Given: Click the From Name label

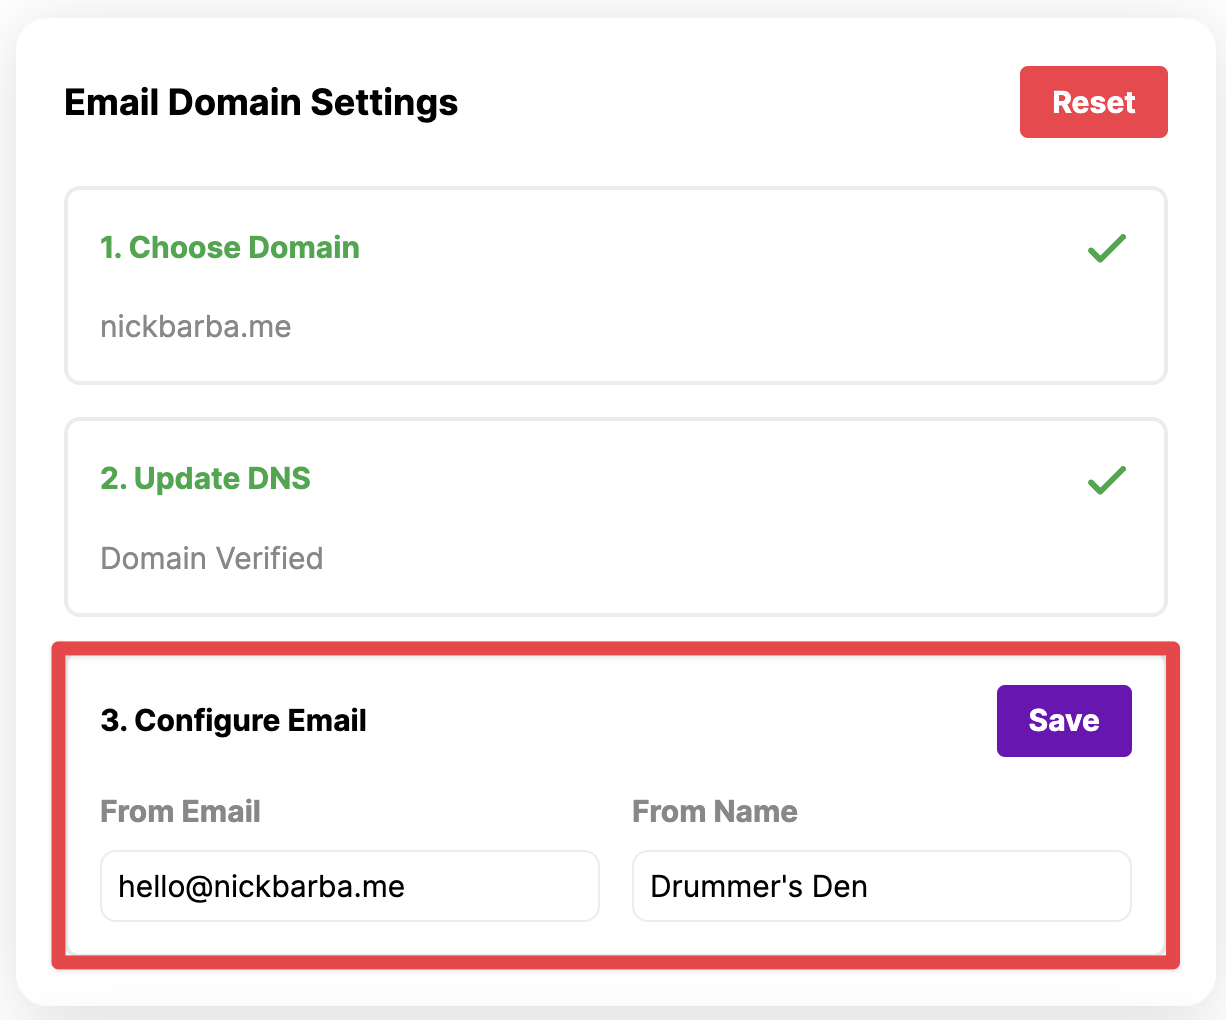Looking at the screenshot, I should (x=715, y=811).
